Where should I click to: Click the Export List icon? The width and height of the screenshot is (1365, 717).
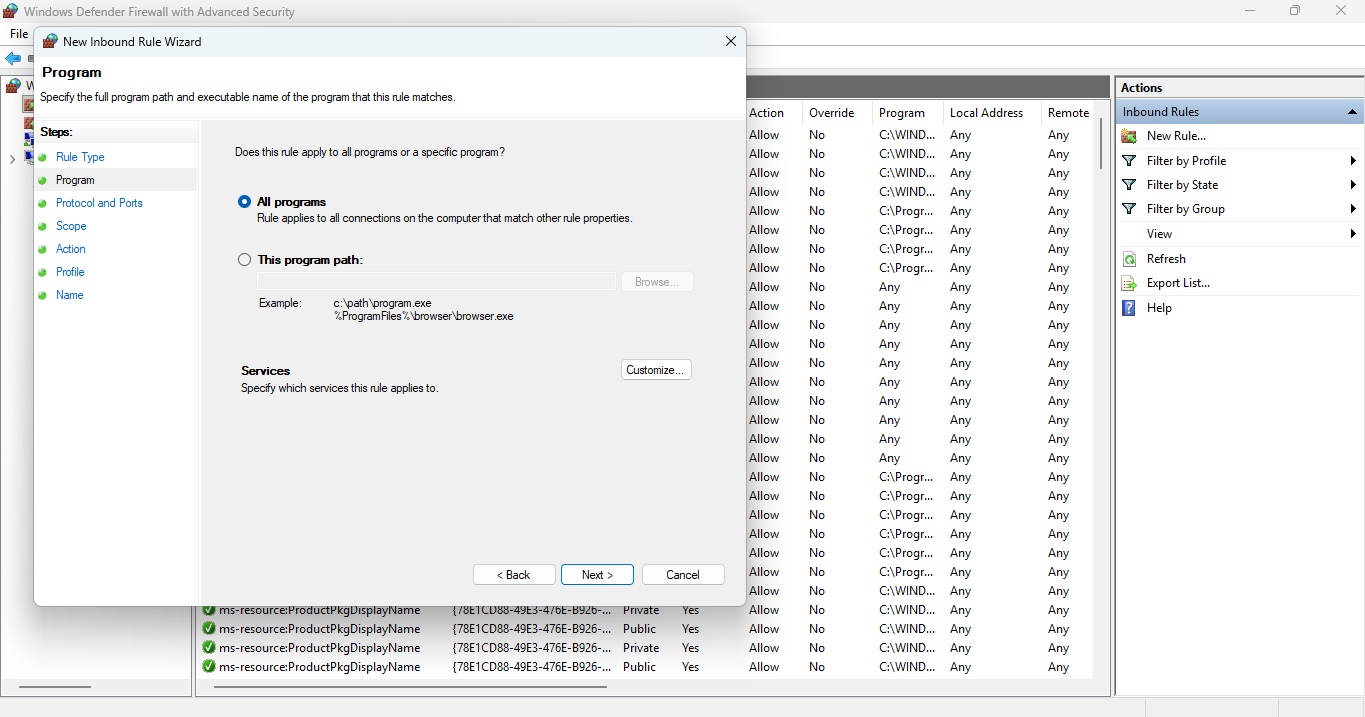pos(1129,283)
